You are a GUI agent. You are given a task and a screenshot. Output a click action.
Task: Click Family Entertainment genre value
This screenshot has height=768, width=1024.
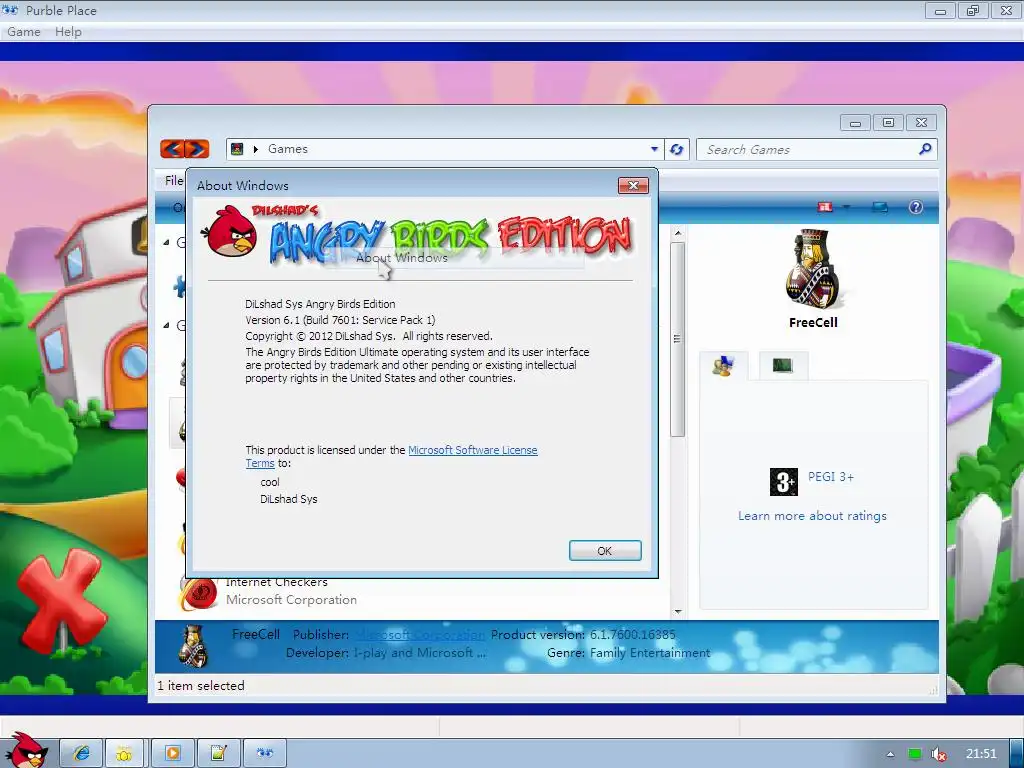point(650,652)
